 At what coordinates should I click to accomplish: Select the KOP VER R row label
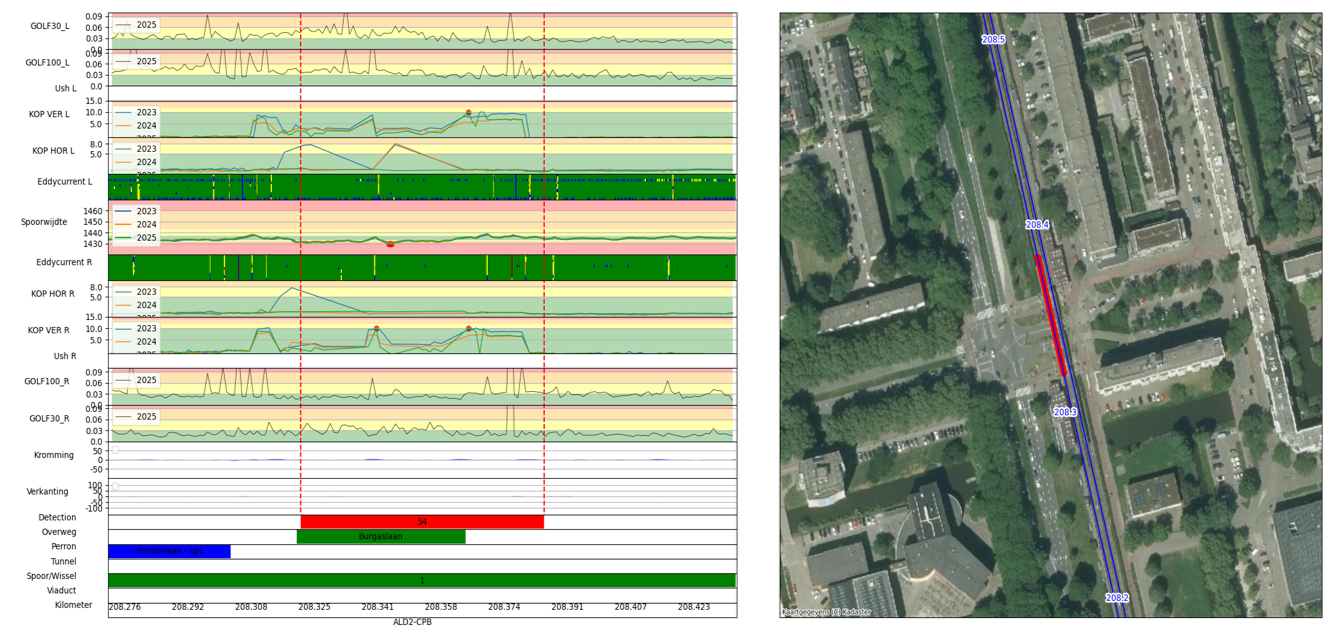point(49,331)
